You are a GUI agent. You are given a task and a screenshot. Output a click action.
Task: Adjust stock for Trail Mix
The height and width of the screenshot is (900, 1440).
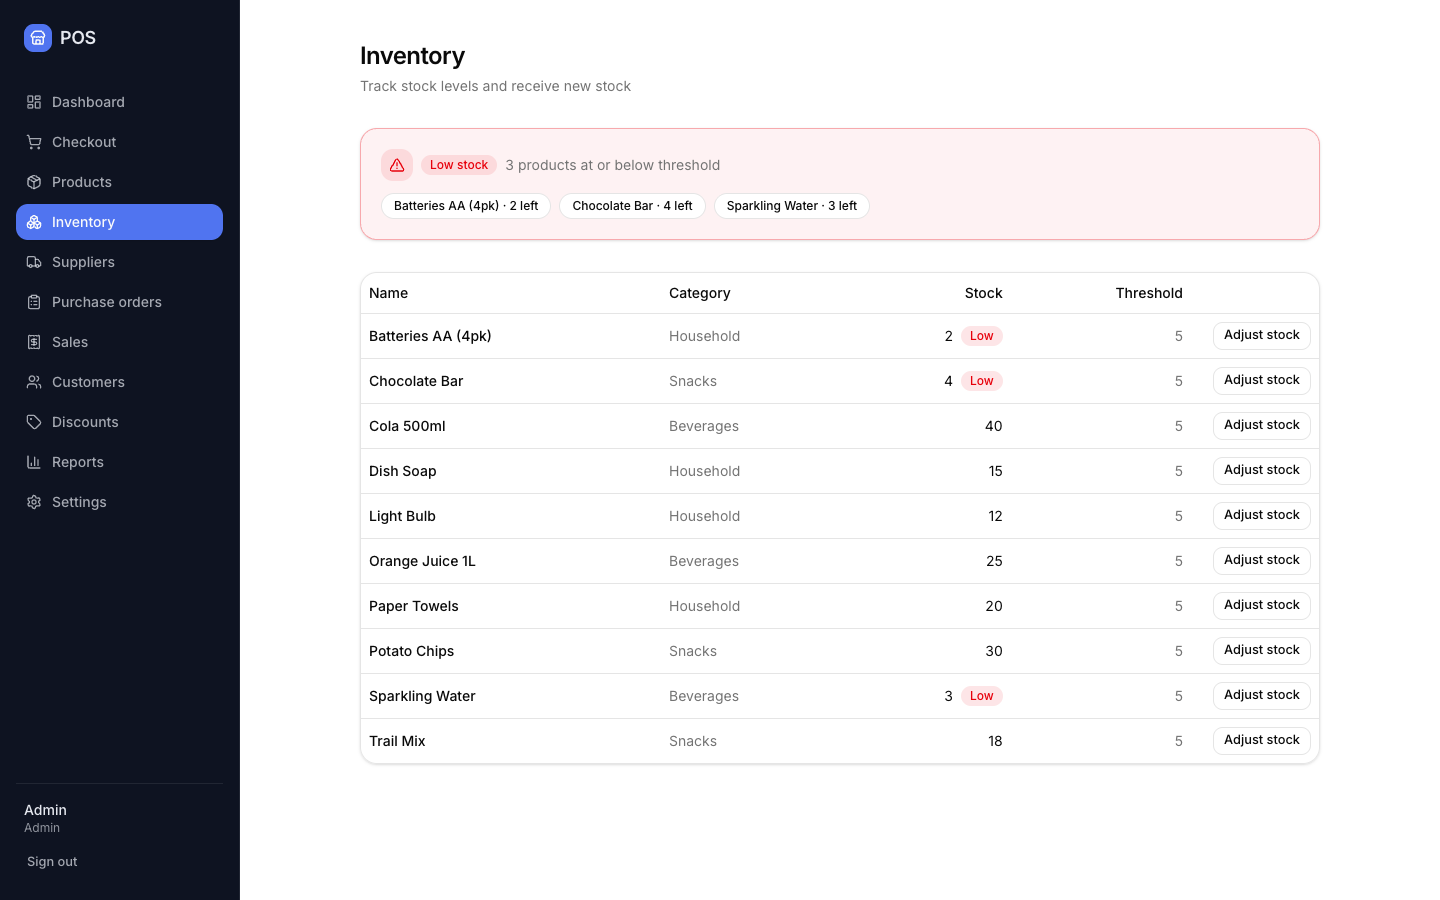pos(1262,741)
